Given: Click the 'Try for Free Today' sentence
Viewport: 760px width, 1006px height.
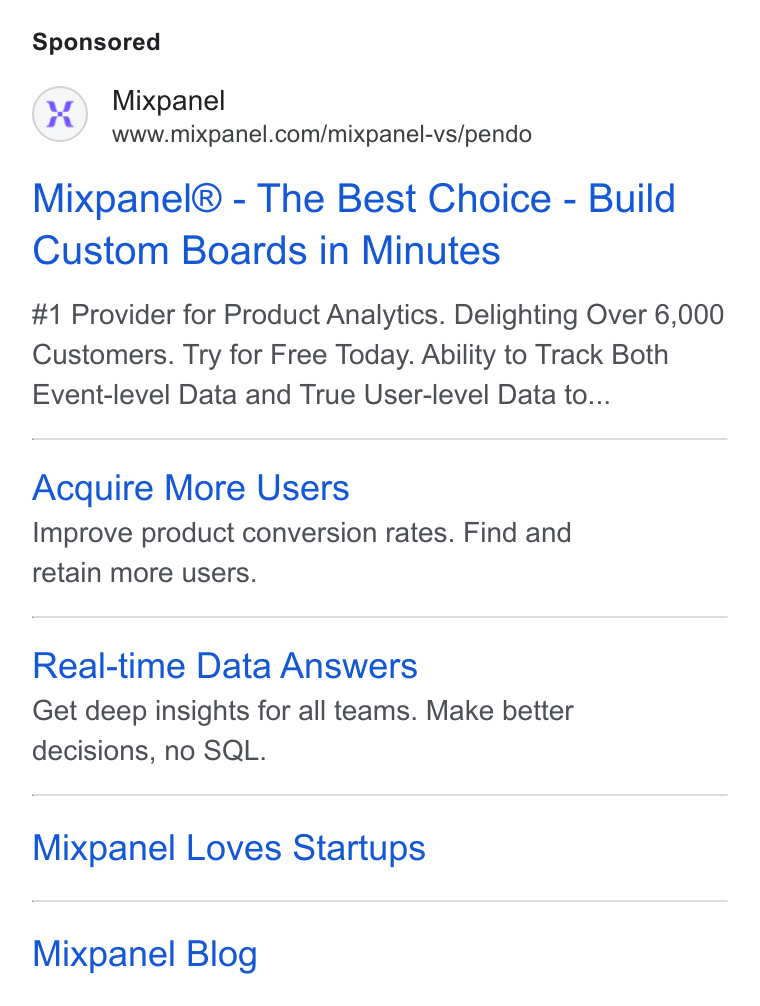Looking at the screenshot, I should 298,355.
